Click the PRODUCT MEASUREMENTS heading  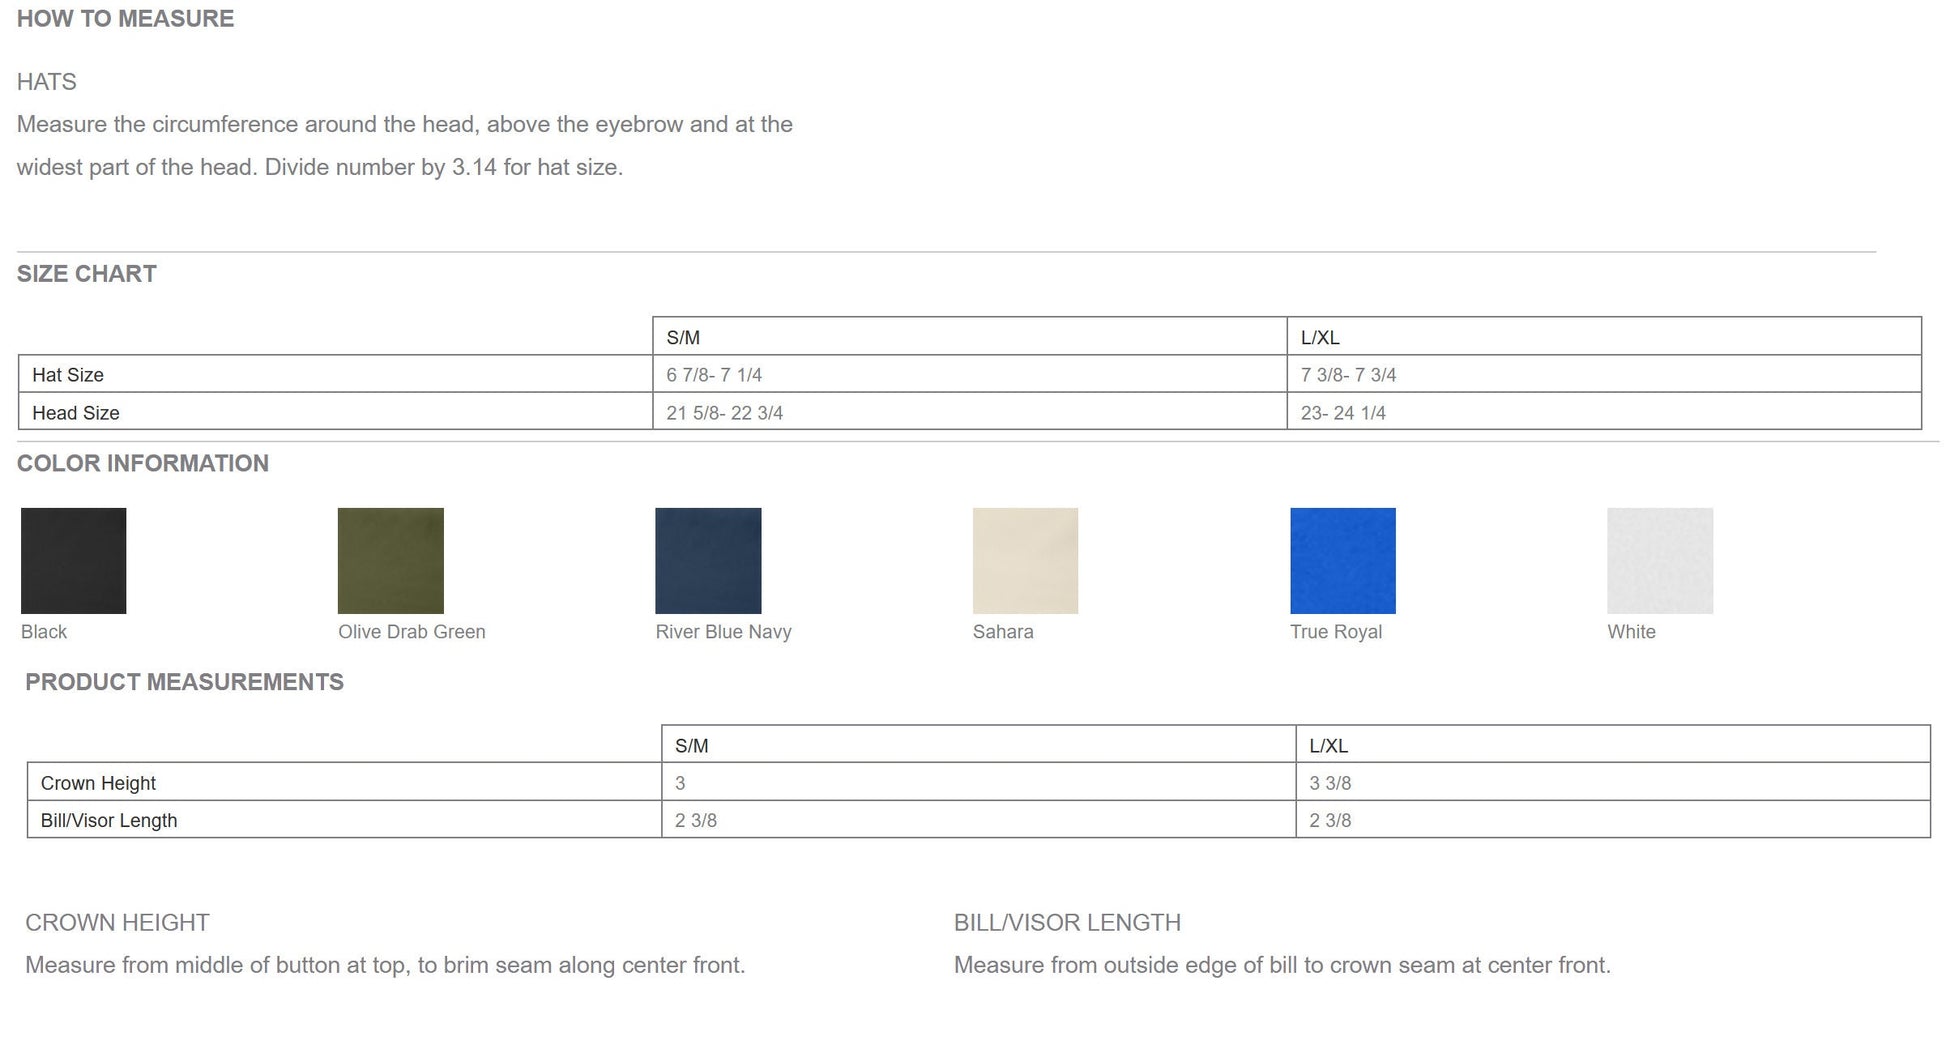[x=184, y=682]
